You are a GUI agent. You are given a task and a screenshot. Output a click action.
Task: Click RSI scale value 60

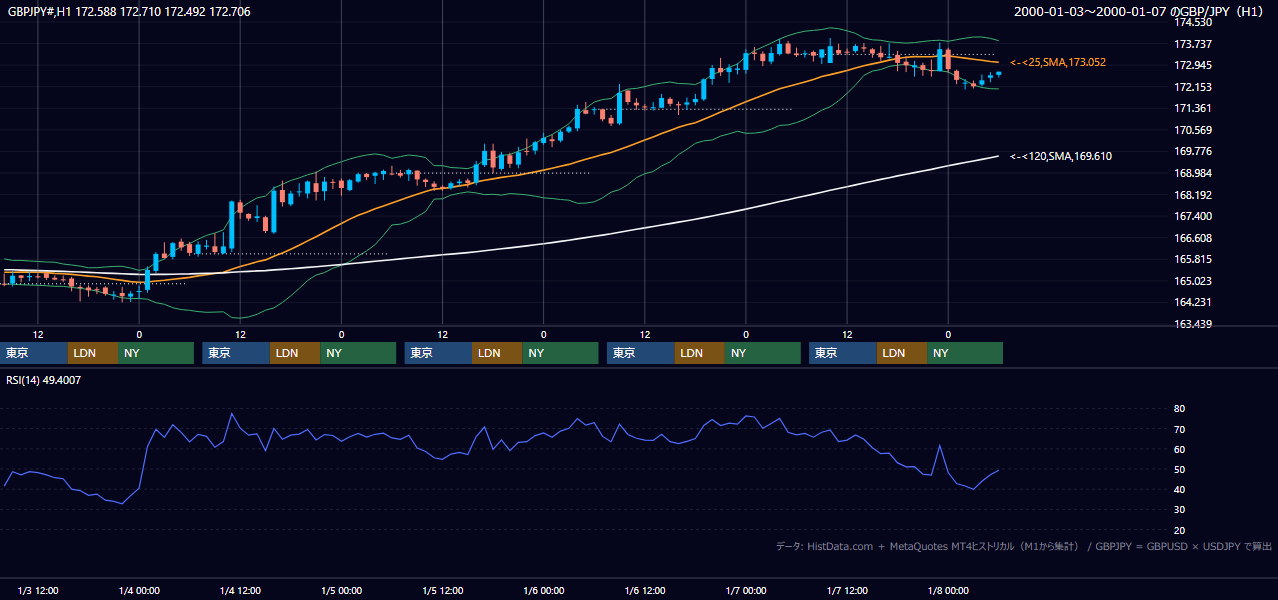(1179, 449)
